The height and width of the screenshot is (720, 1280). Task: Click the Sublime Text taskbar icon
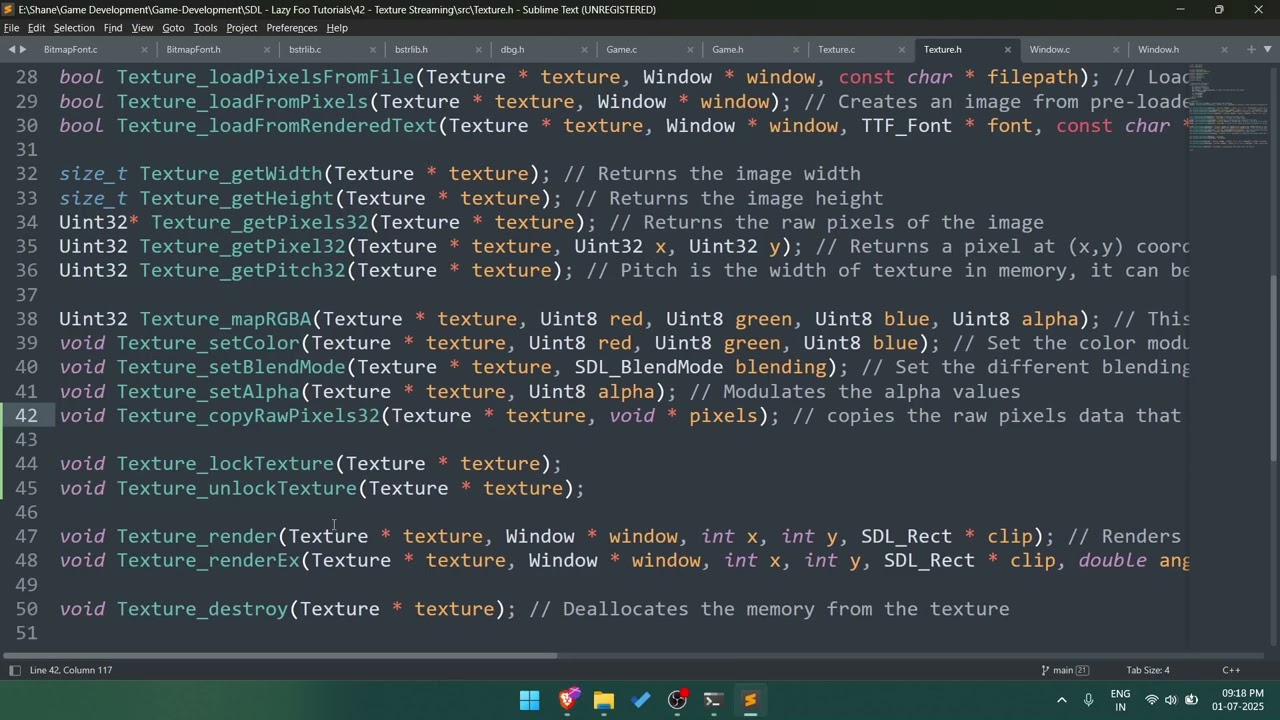751,700
